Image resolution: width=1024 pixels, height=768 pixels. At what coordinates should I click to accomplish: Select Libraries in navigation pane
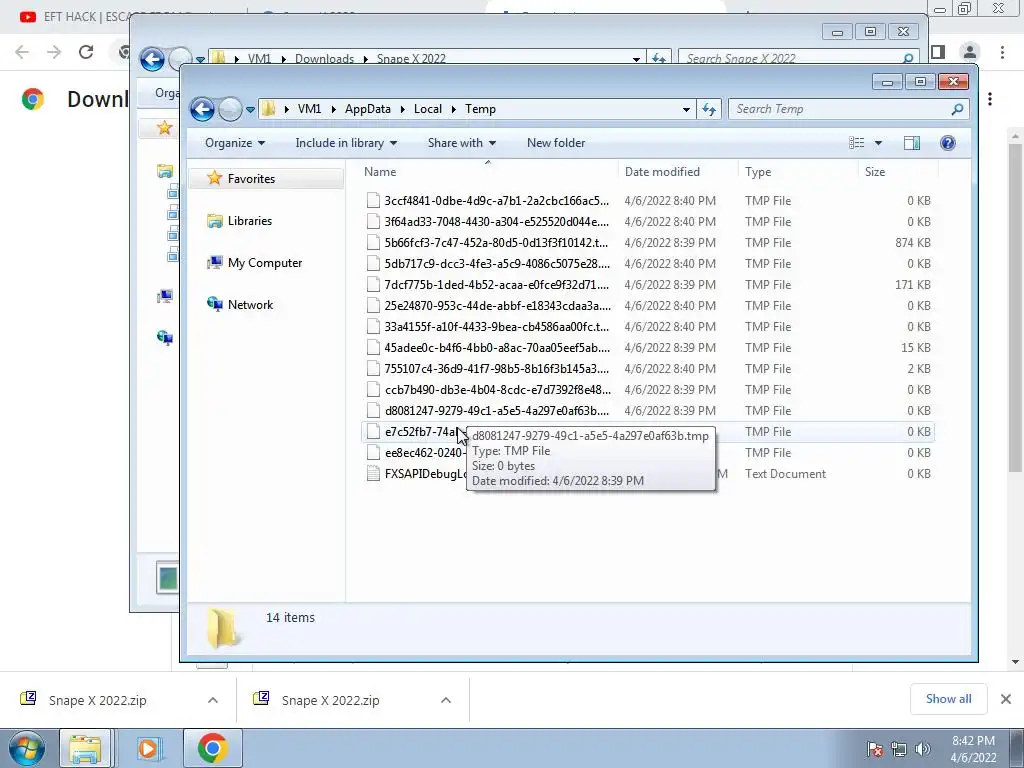[x=249, y=221]
